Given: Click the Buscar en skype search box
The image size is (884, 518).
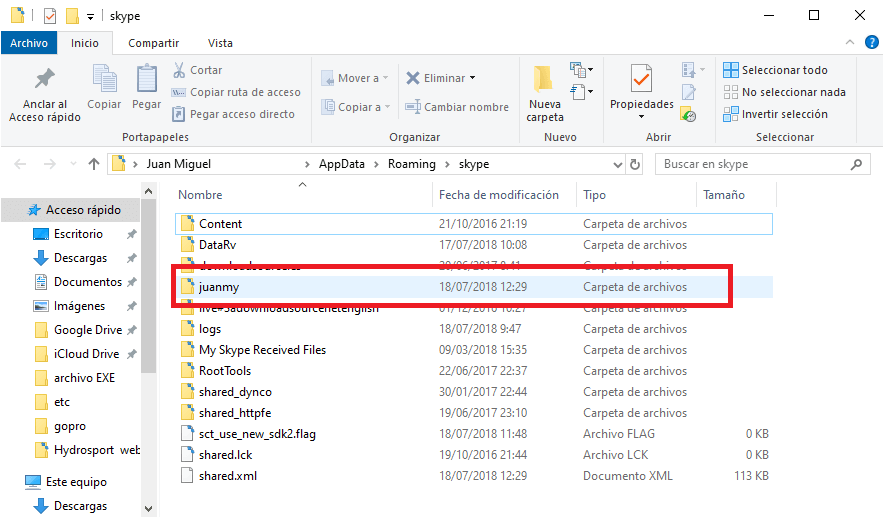Looking at the screenshot, I should pyautogui.click(x=761, y=164).
